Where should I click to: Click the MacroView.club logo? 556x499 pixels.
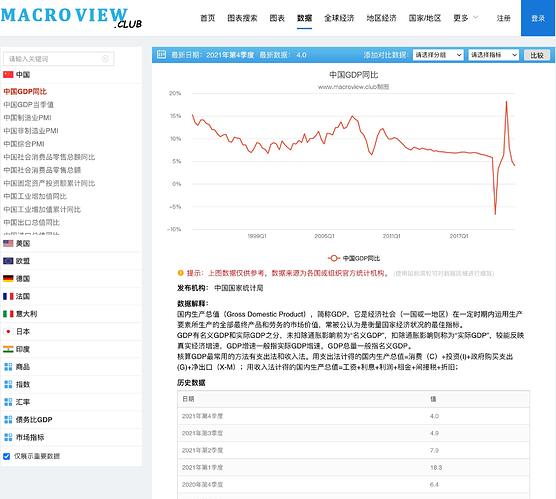pyautogui.click(x=71, y=18)
